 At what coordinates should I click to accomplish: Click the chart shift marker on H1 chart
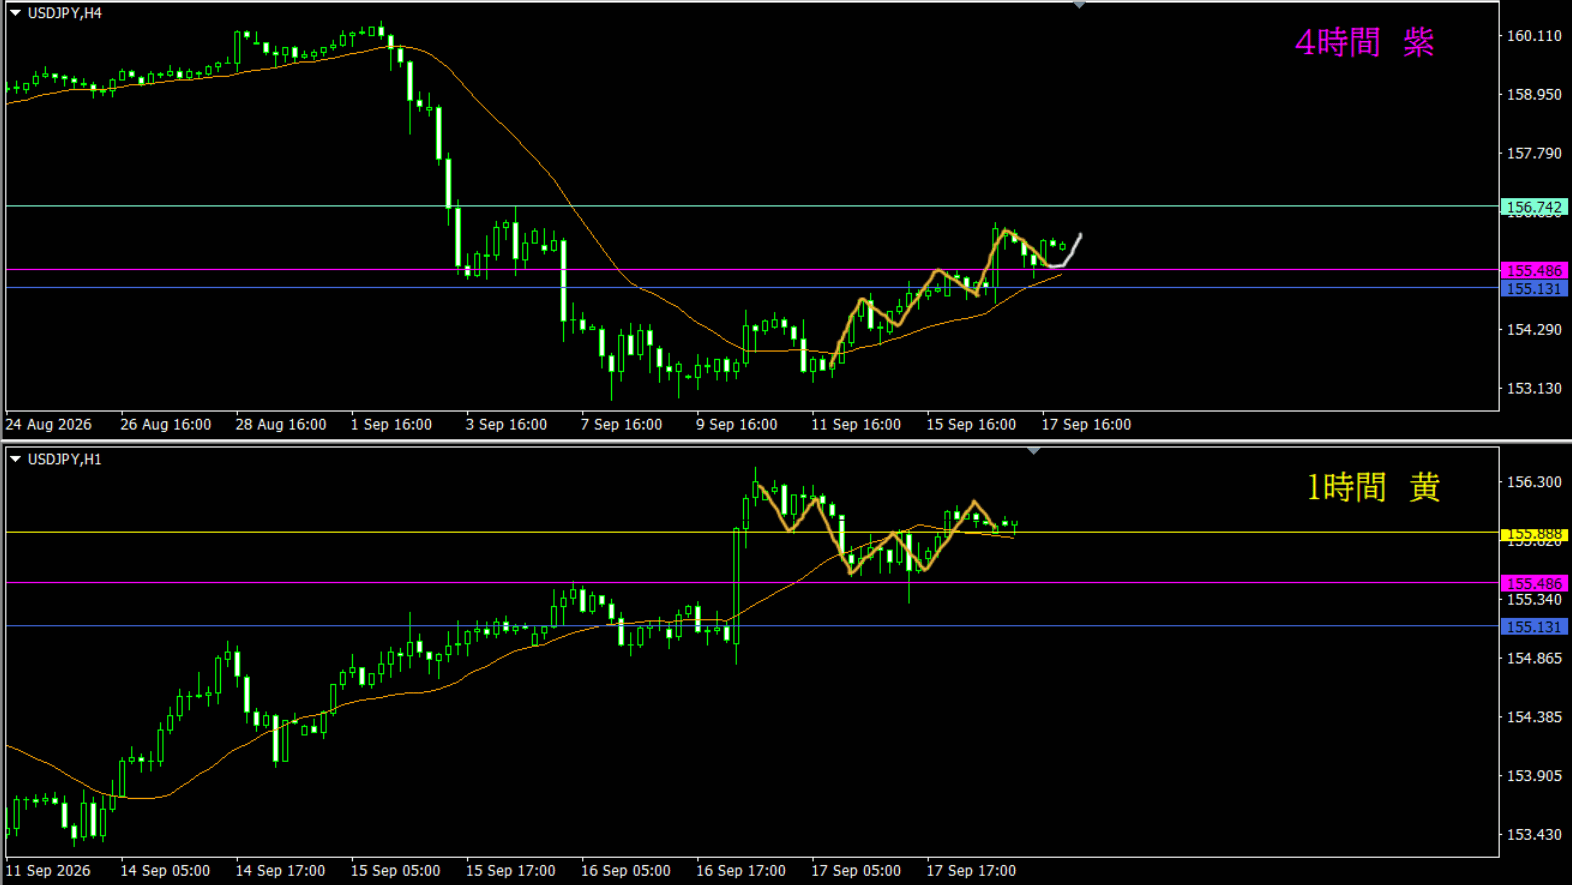(x=1034, y=451)
